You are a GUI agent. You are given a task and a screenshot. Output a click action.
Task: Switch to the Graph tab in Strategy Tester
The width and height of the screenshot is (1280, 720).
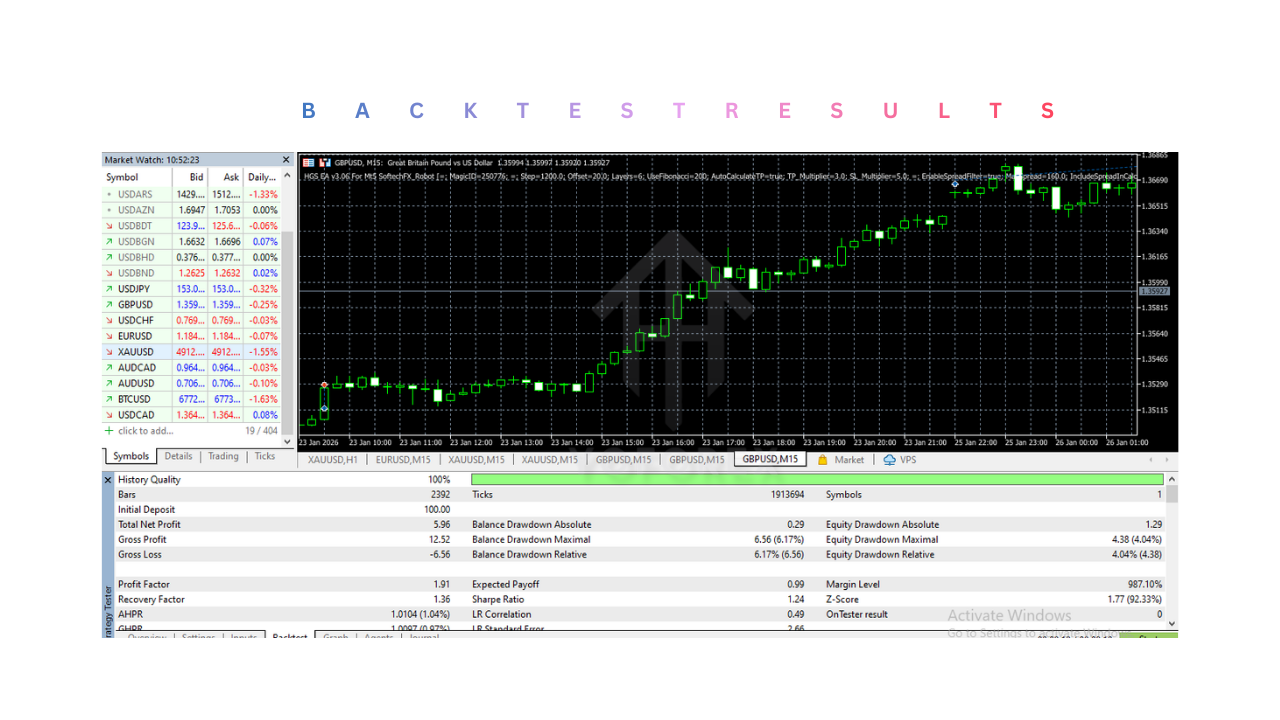(x=335, y=636)
